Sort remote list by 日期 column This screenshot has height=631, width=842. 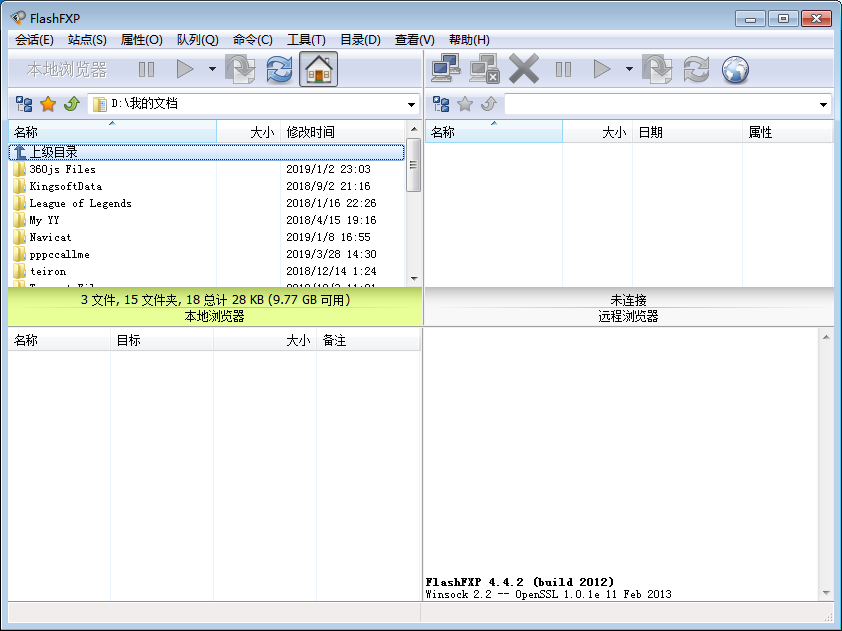(x=687, y=132)
